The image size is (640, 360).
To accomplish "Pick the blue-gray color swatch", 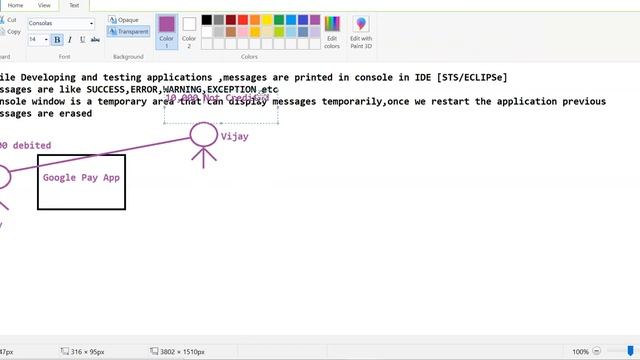I will (303, 32).
